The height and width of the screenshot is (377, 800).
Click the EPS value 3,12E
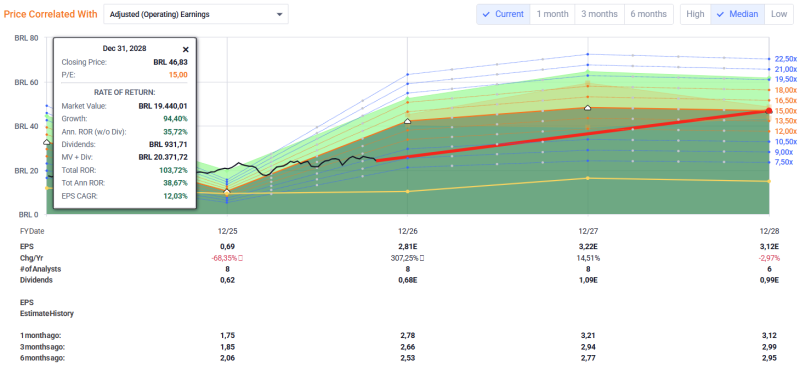(770, 247)
